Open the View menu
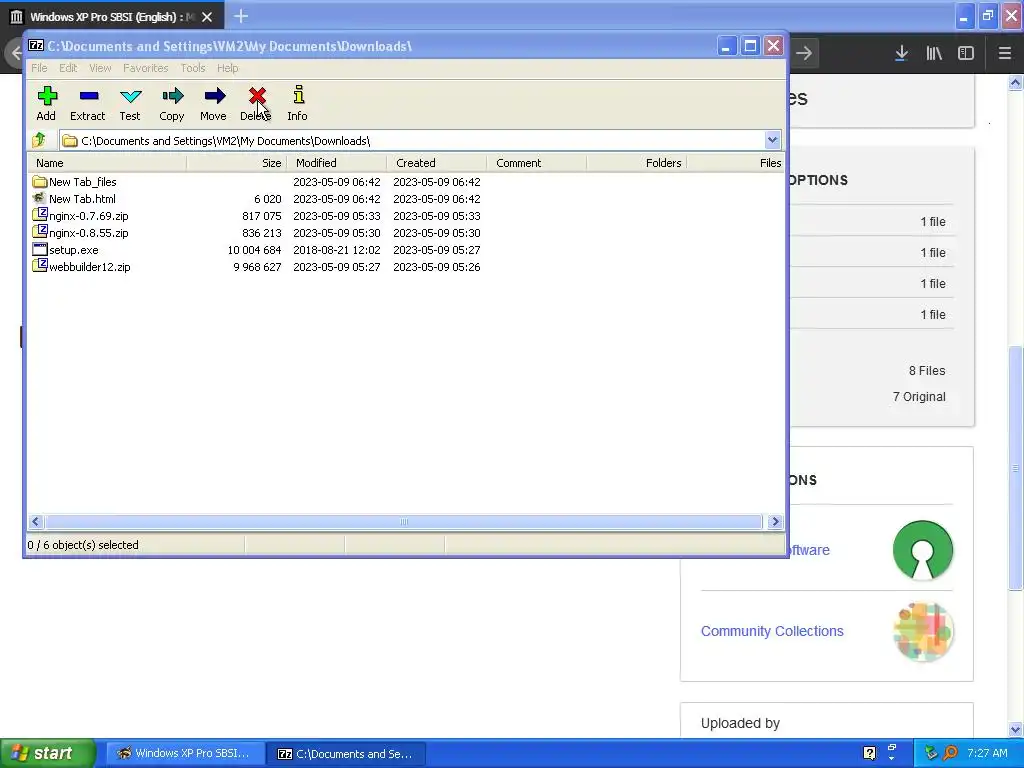The image size is (1024, 768). [100, 68]
